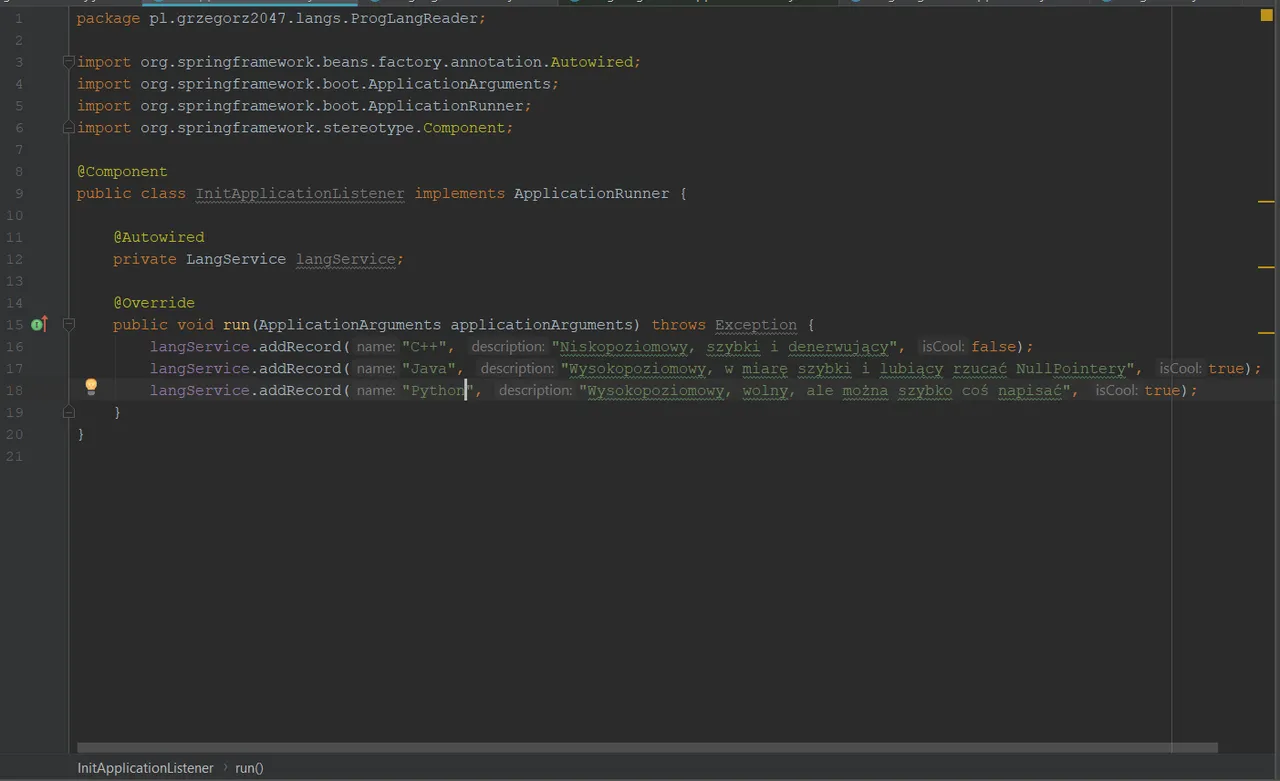Click the addRecord call on line 18
Screen dimensions: 1280x781
[300, 390]
